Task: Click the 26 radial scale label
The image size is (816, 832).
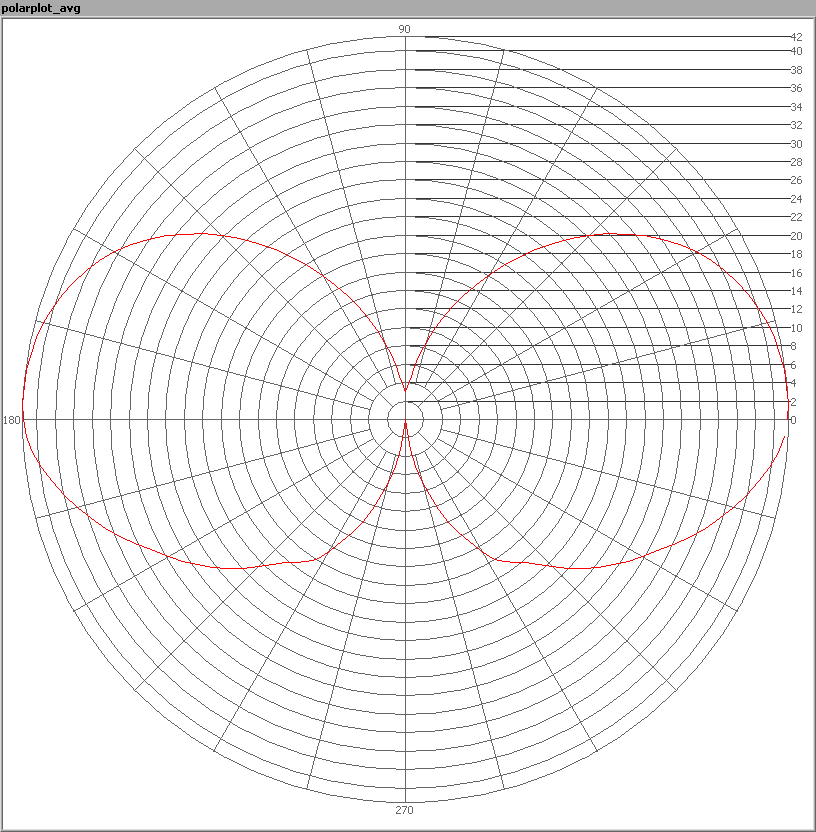Action: click(x=796, y=180)
